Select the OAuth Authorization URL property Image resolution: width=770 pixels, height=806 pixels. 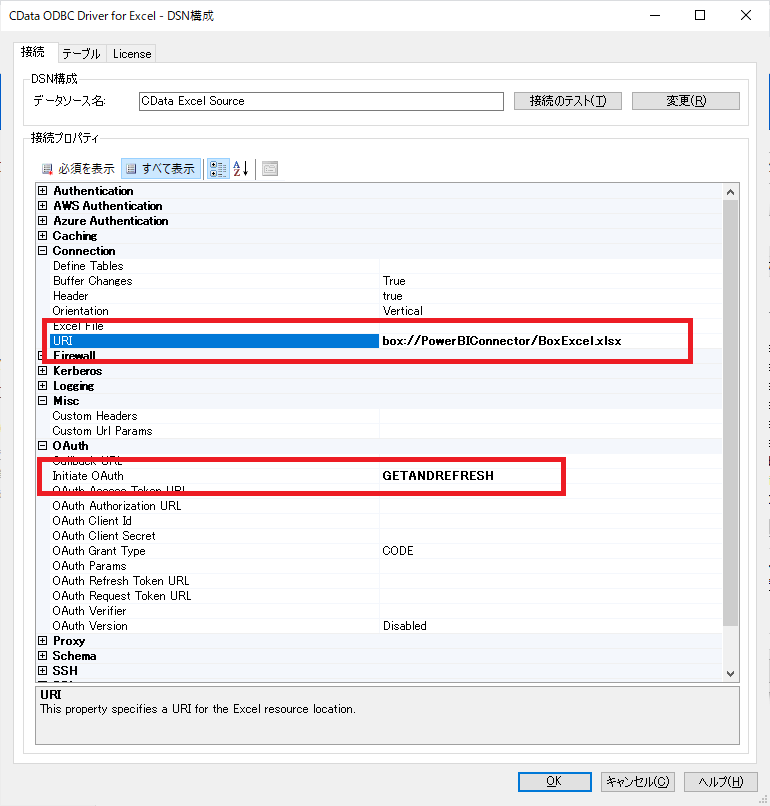click(x=214, y=506)
